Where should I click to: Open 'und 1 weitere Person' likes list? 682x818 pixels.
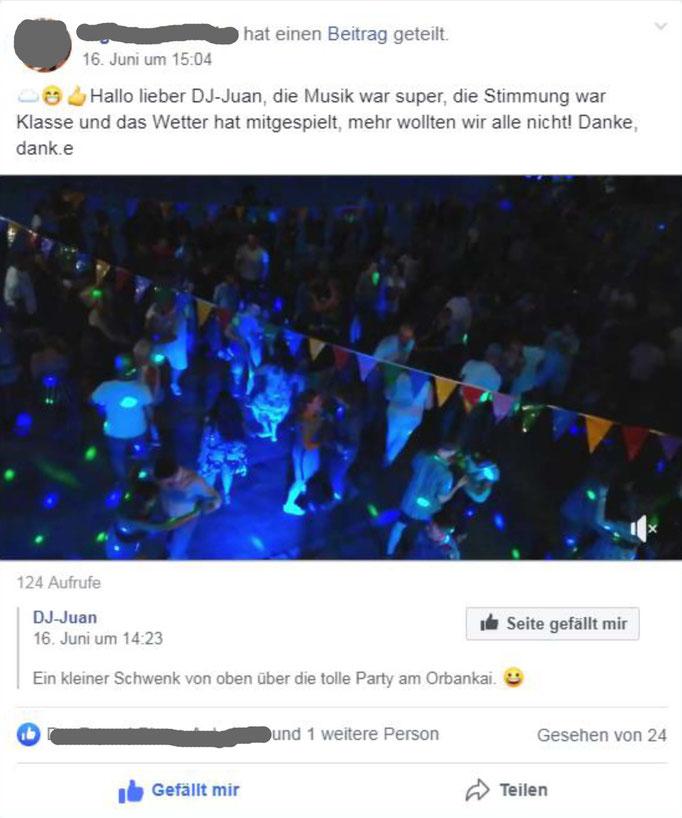pos(356,734)
